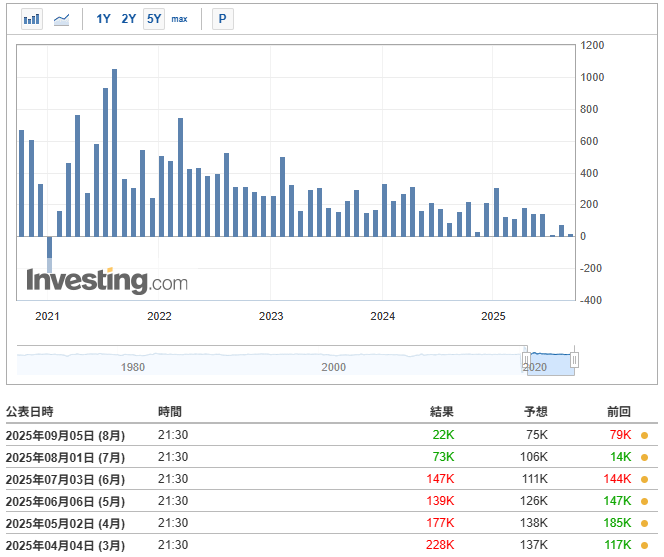Click the orange dot on the 08月01日 row
664x557 pixels.
645,457
